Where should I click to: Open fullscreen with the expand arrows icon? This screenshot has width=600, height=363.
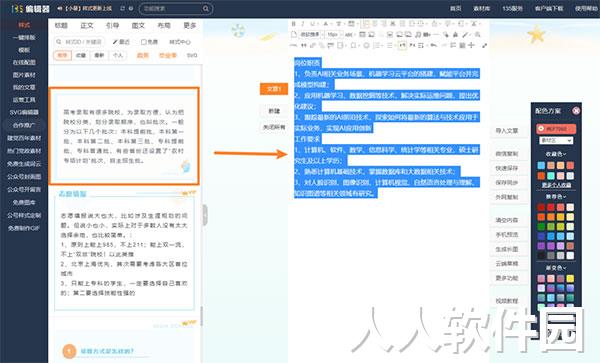click(x=484, y=45)
